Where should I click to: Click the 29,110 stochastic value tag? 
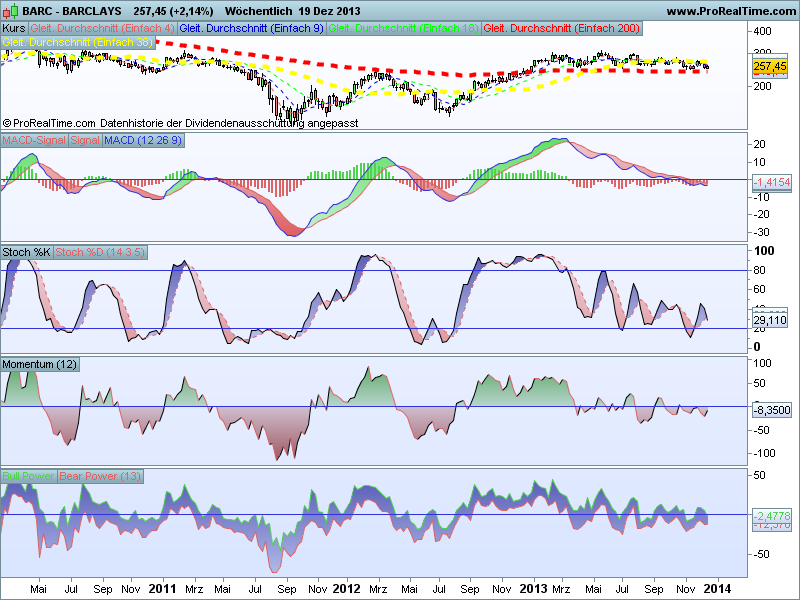click(x=769, y=320)
